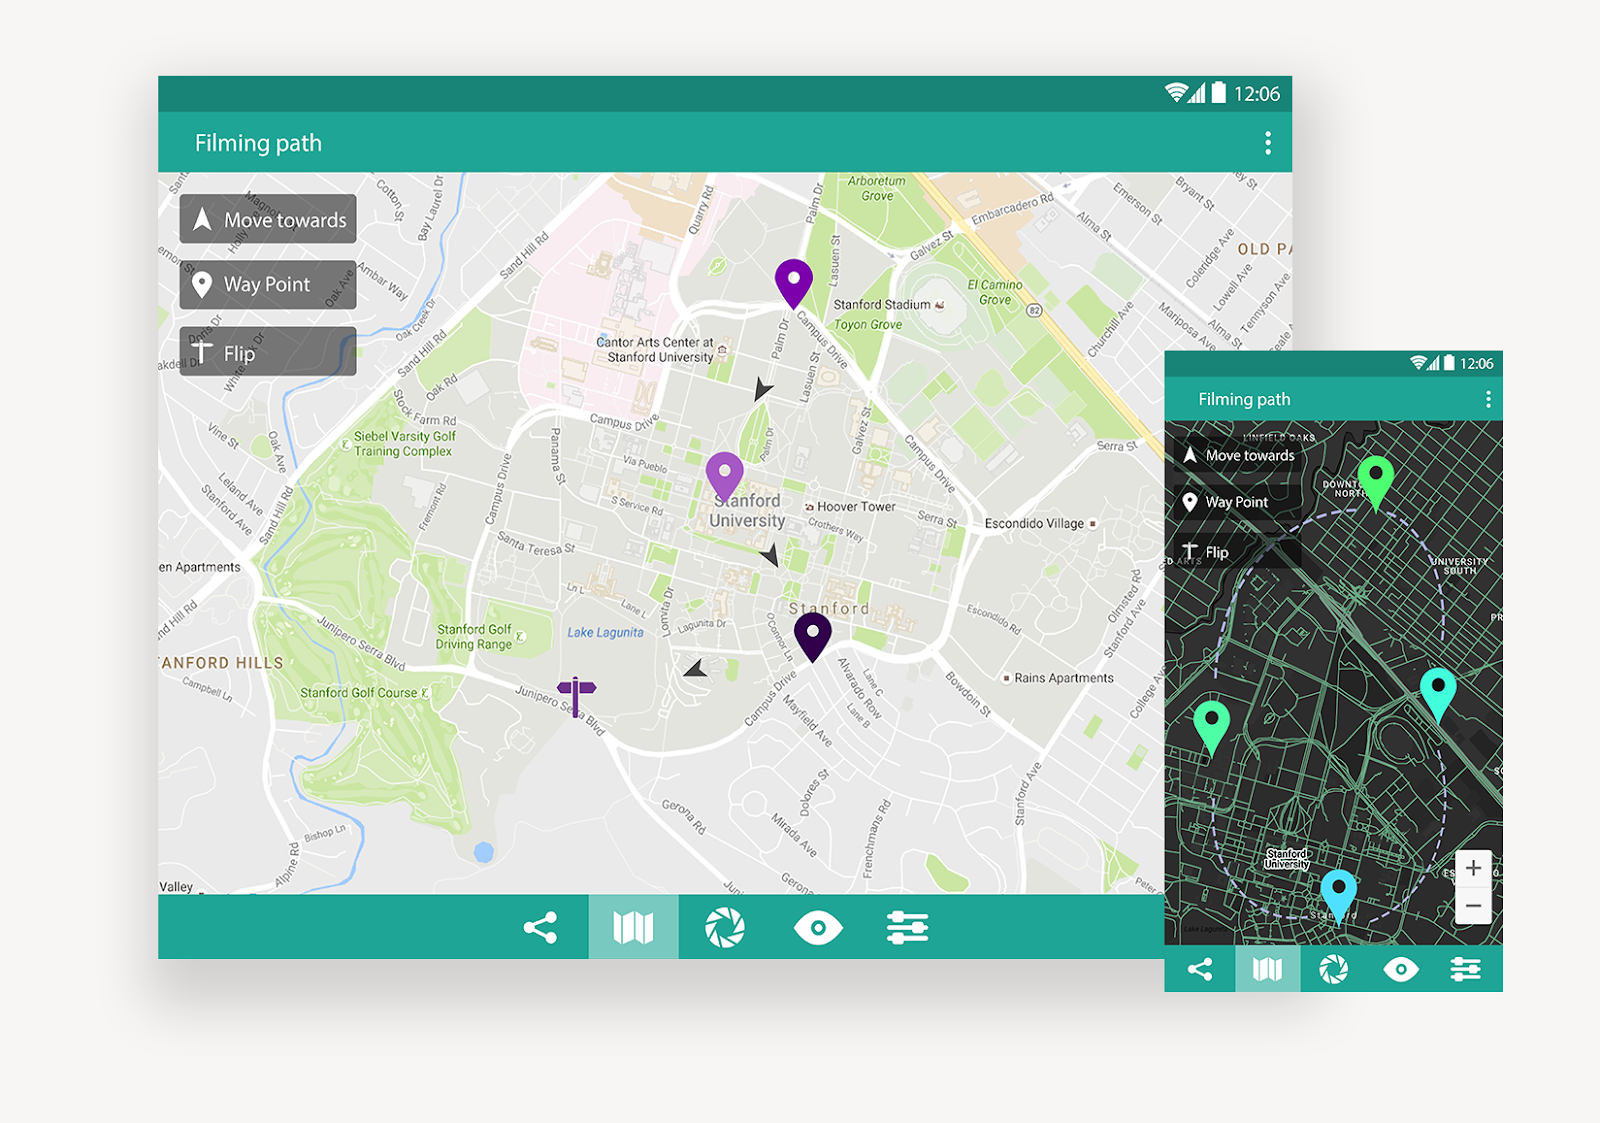Tap Flip button on tablet map
This screenshot has height=1123, width=1600.
point(268,352)
